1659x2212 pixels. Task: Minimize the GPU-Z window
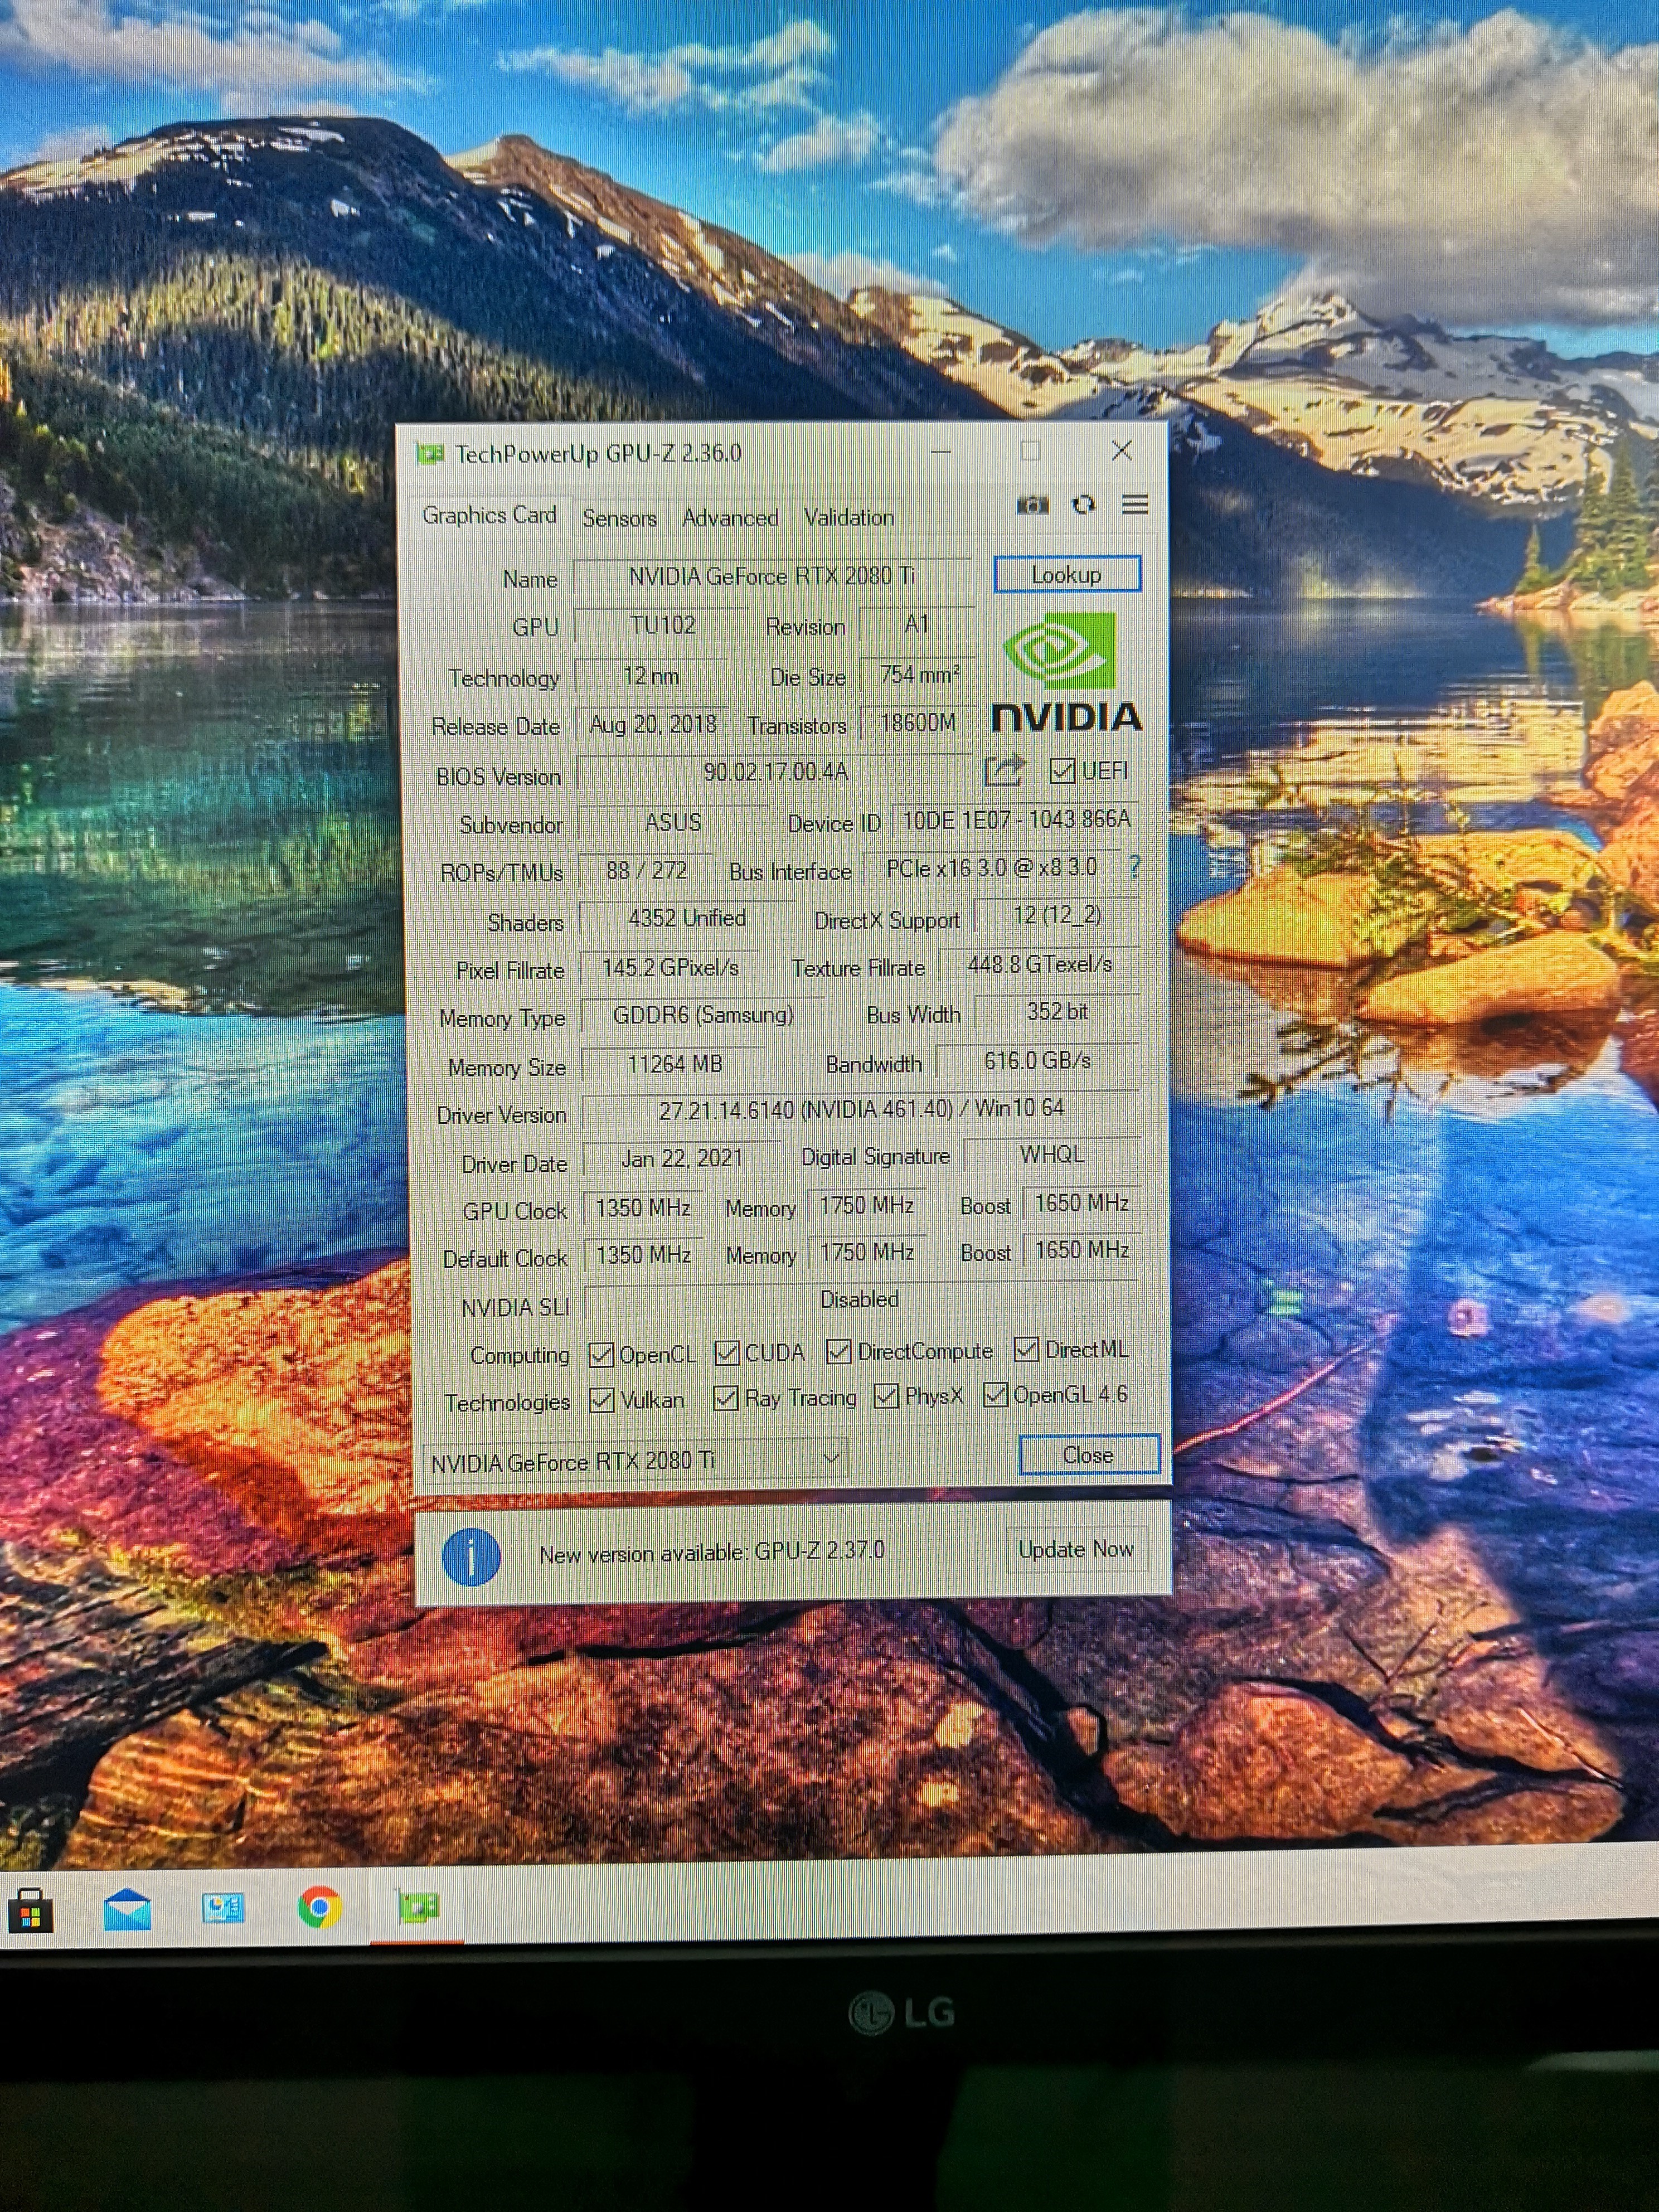pos(940,452)
